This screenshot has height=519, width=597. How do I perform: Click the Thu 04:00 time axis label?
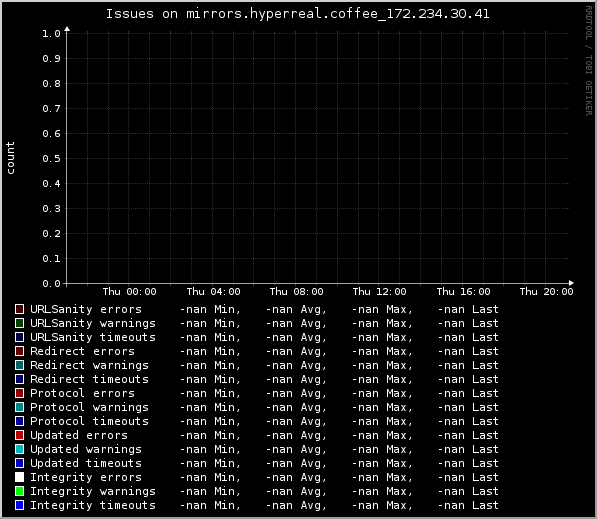(x=213, y=292)
